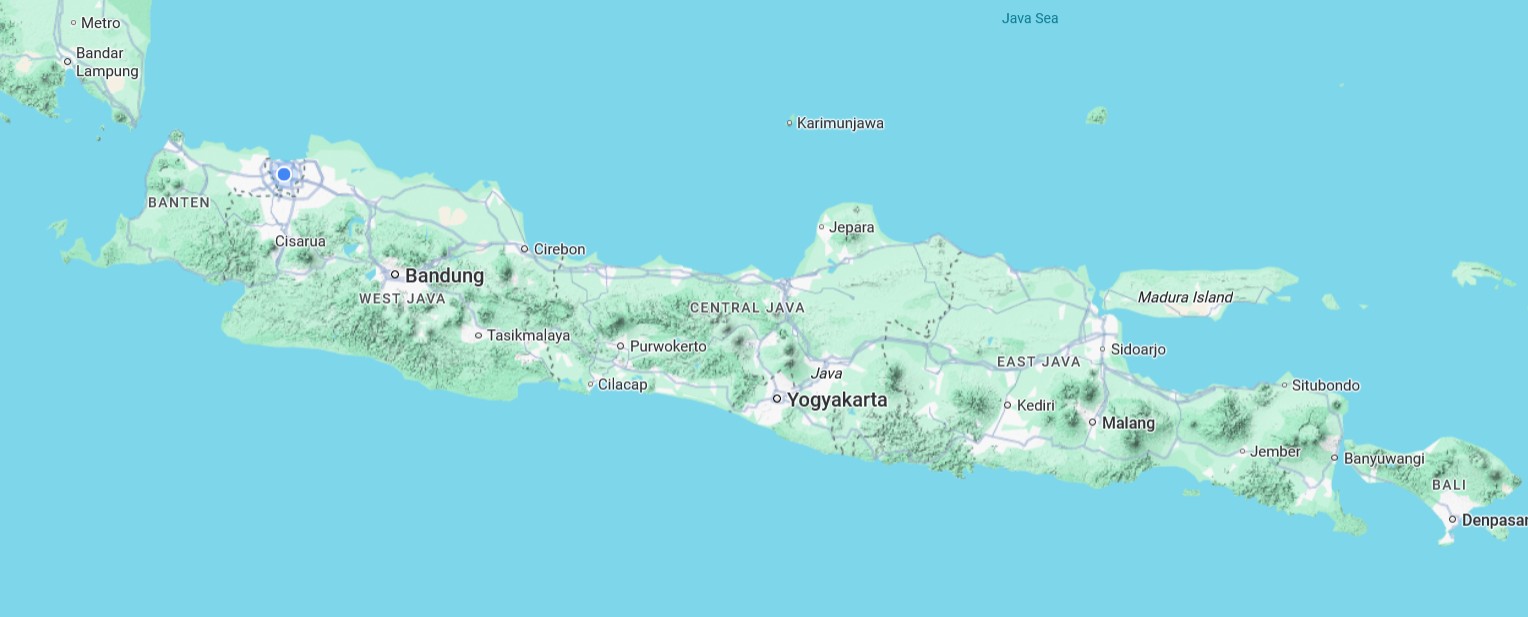Select the CENTRAL JAVA region label

click(746, 307)
